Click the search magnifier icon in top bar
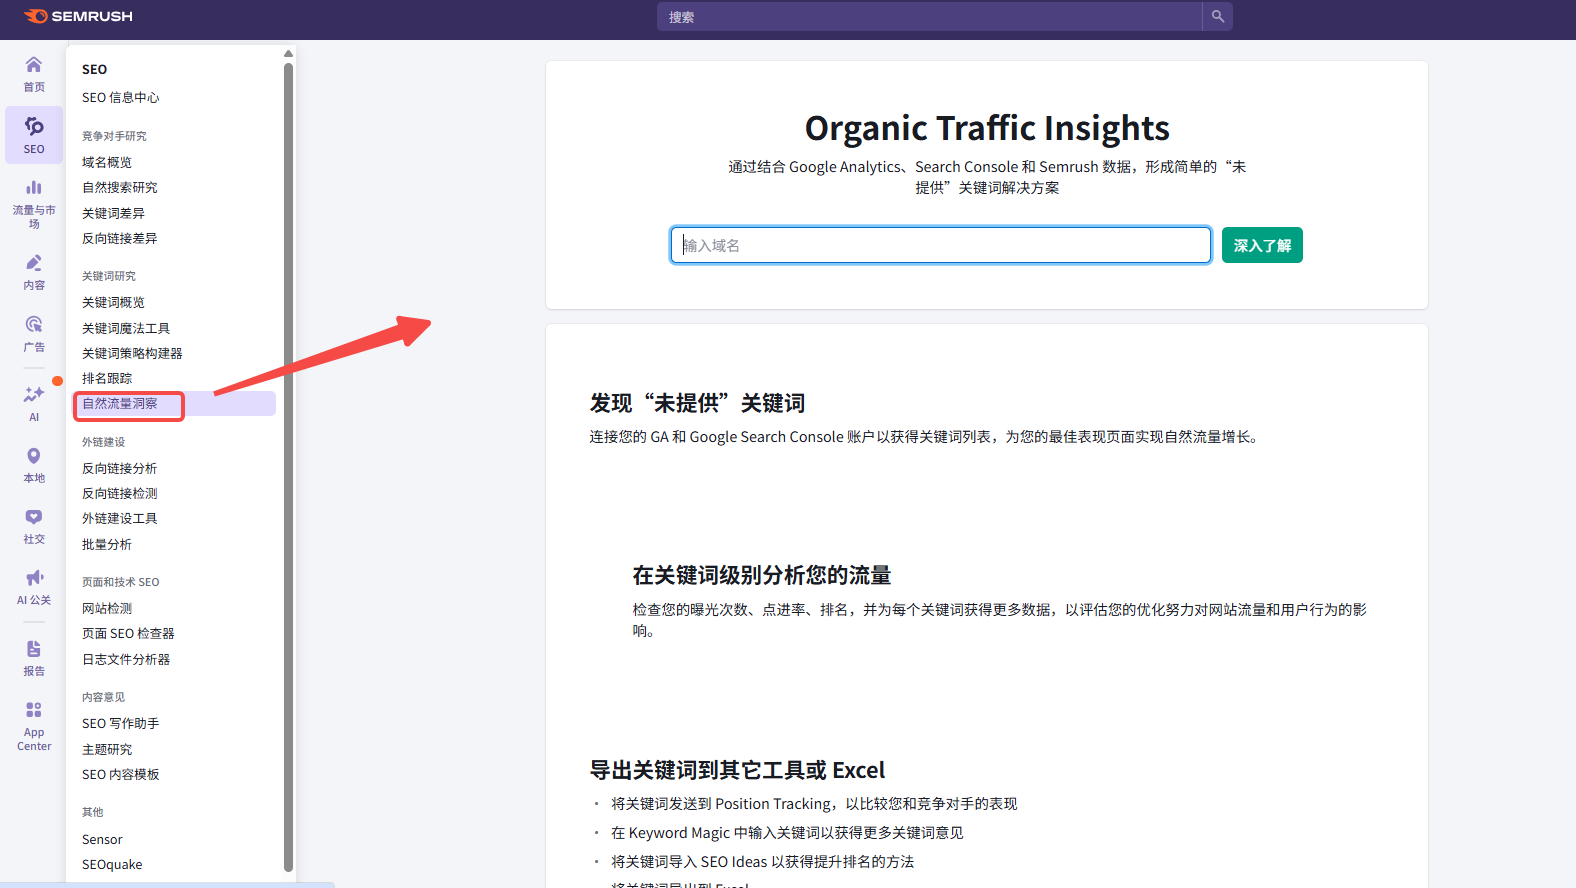This screenshot has width=1576, height=888. [1217, 16]
